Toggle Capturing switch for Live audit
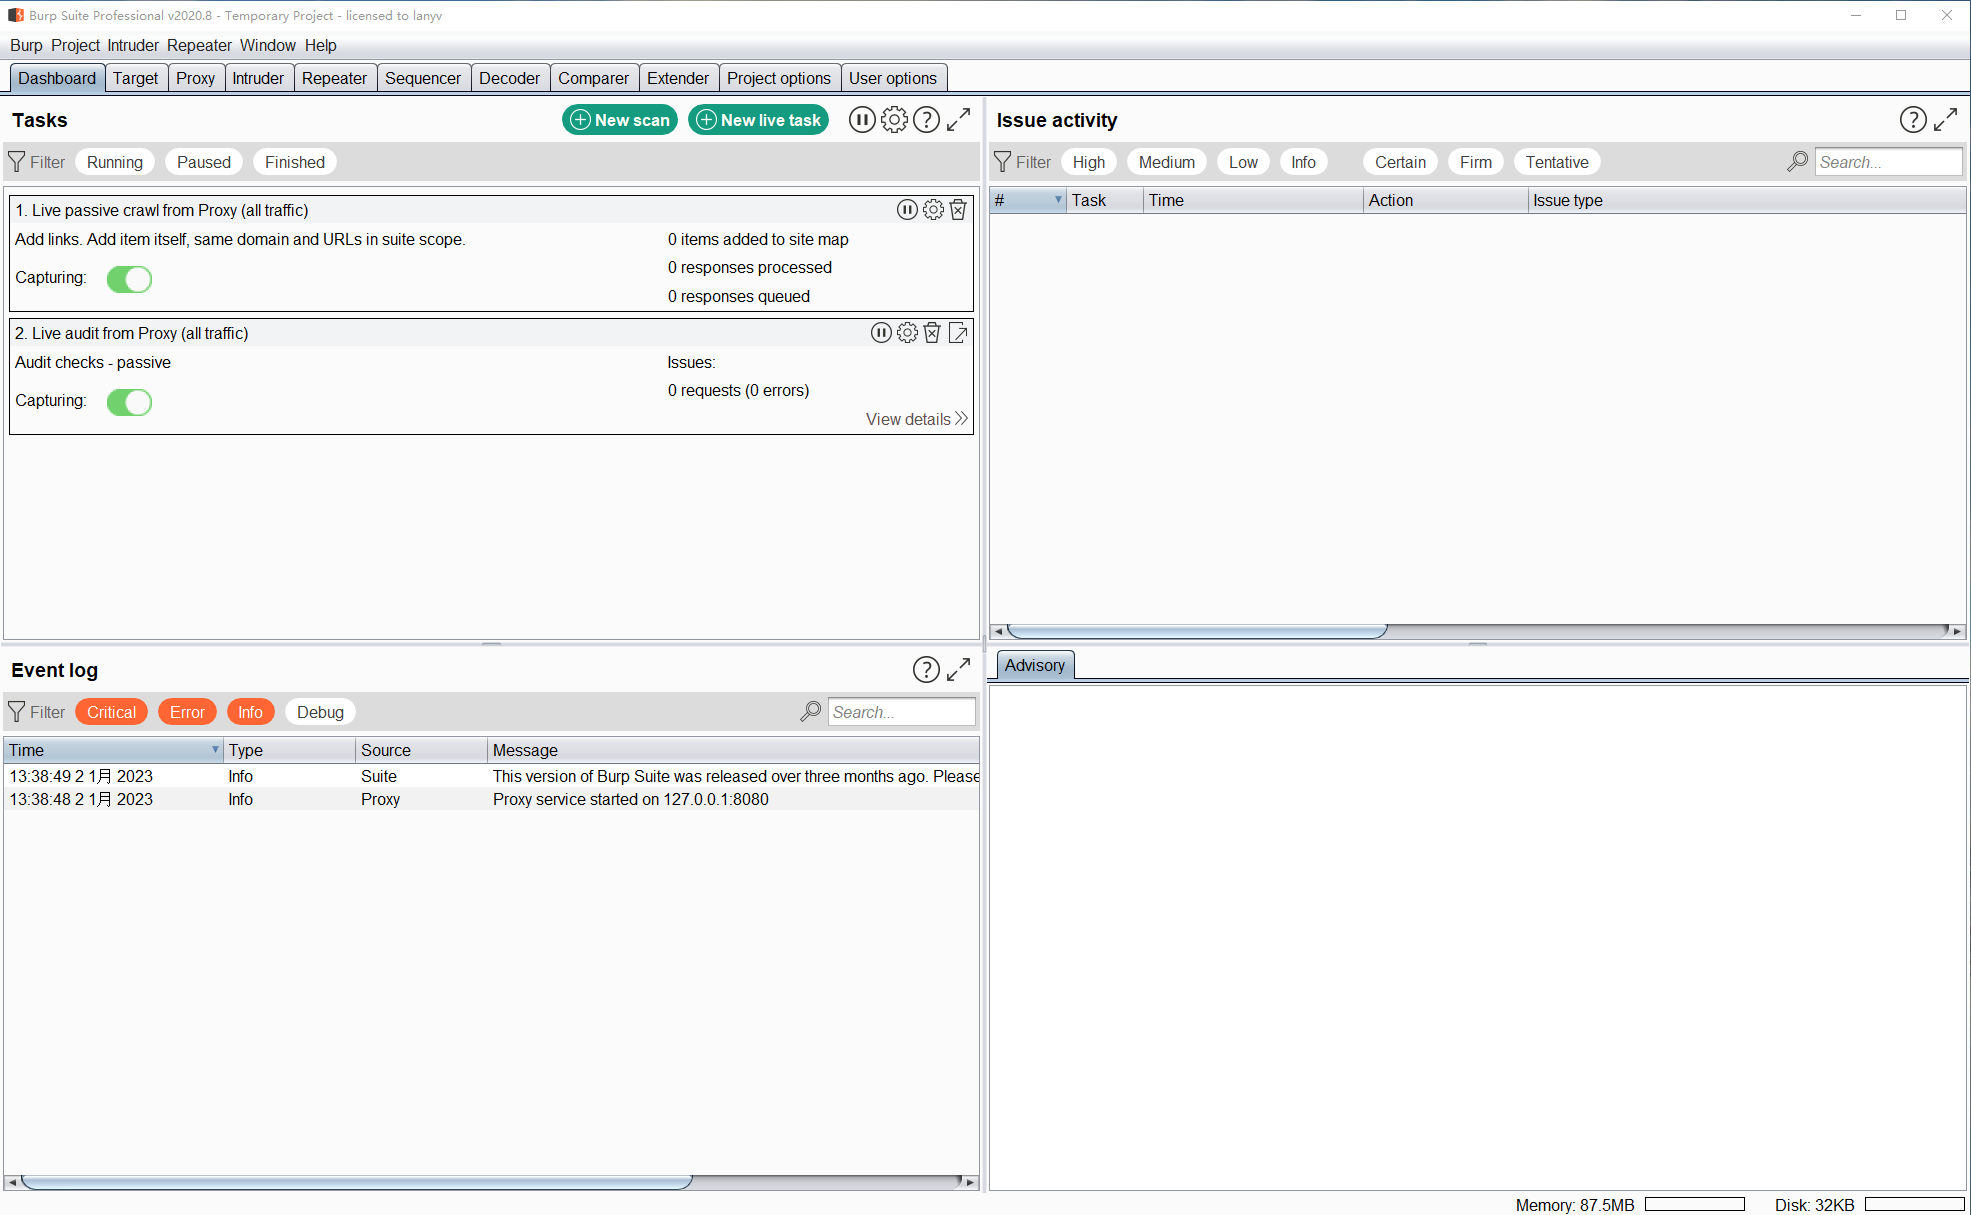The image size is (1971, 1215). point(129,402)
